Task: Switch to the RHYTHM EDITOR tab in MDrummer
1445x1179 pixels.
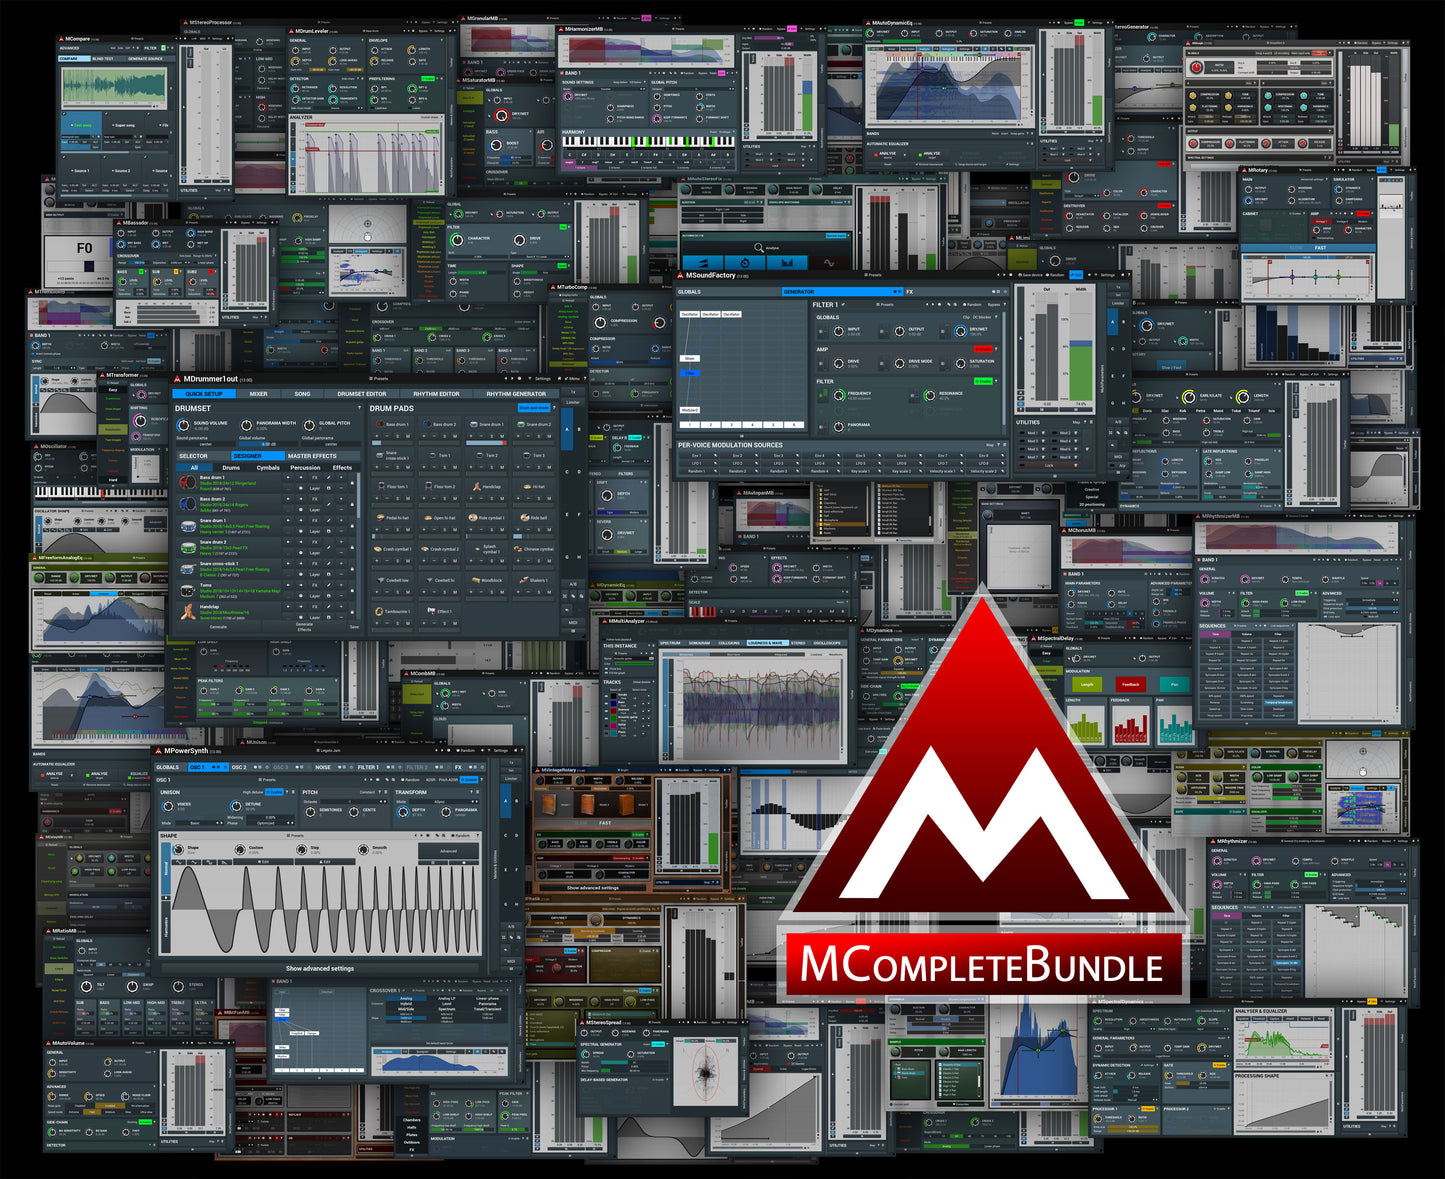Action: coord(437,394)
